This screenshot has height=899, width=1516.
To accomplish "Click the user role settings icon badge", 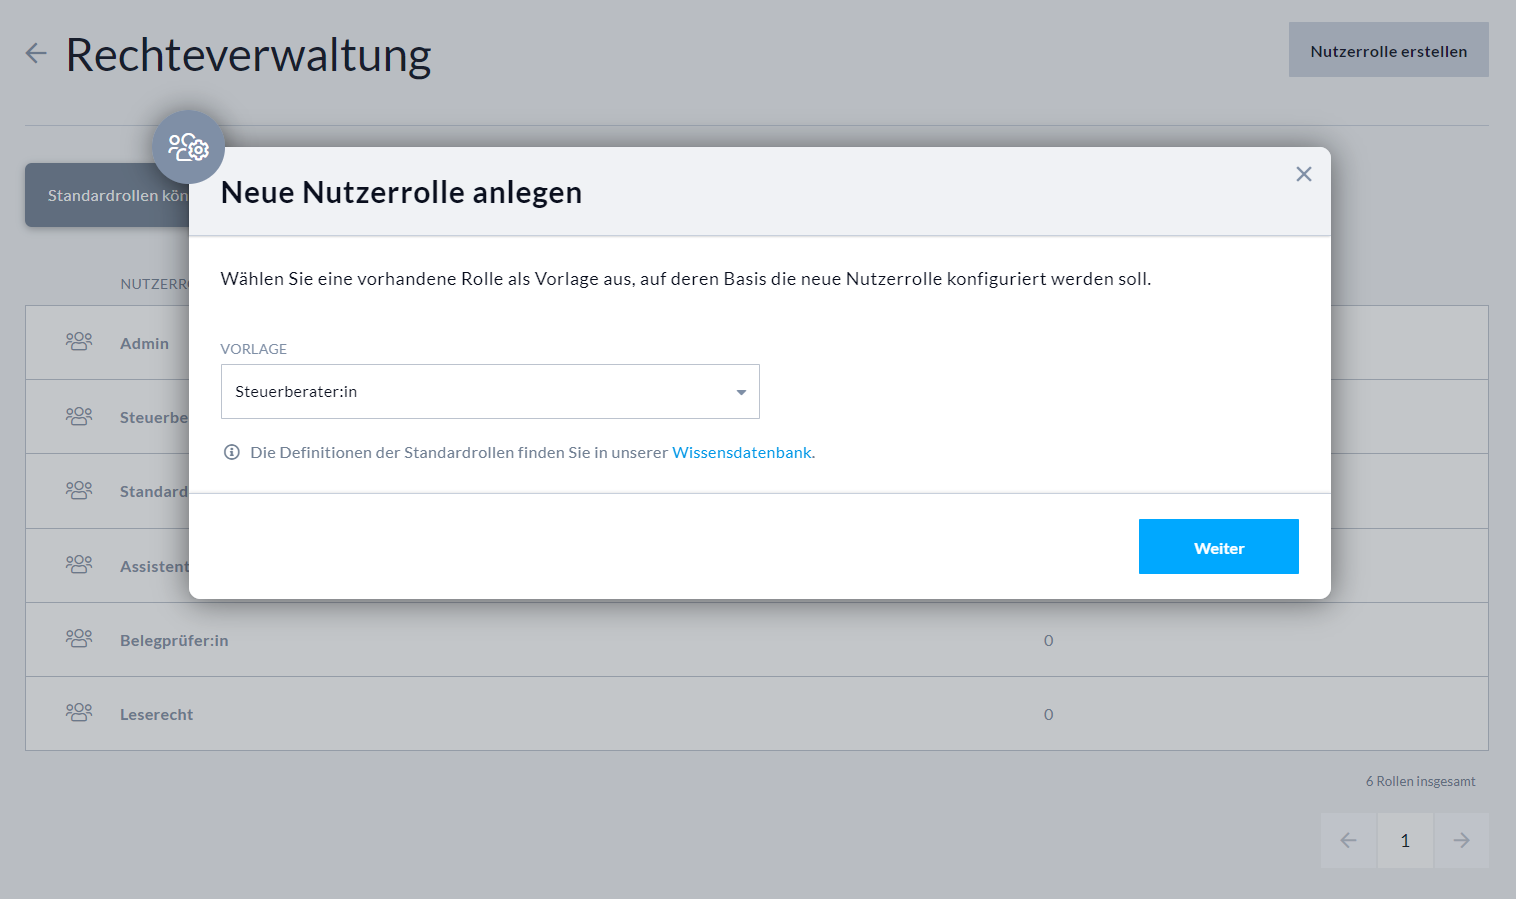I will pyautogui.click(x=188, y=148).
